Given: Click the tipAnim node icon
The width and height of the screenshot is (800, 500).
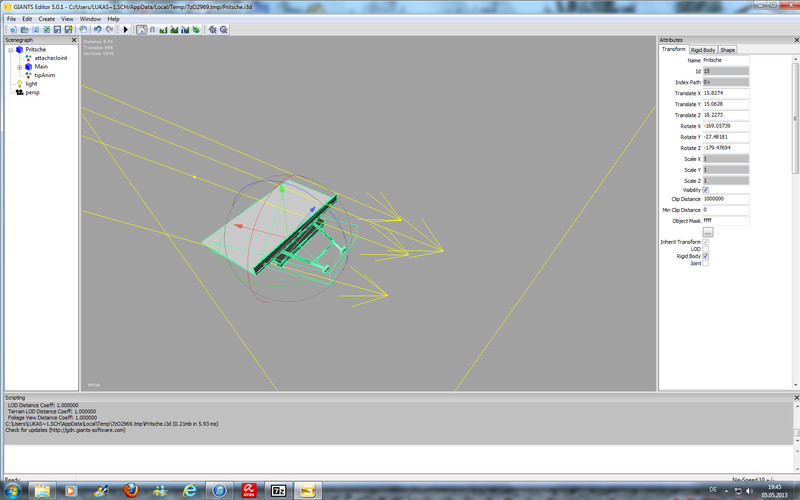Looking at the screenshot, I should (29, 75).
